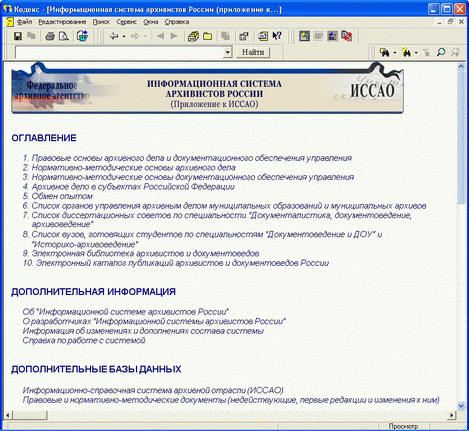This screenshot has width=469, height=431.
Task: Click the stacked folders icon in toolbar
Action: 193,36
